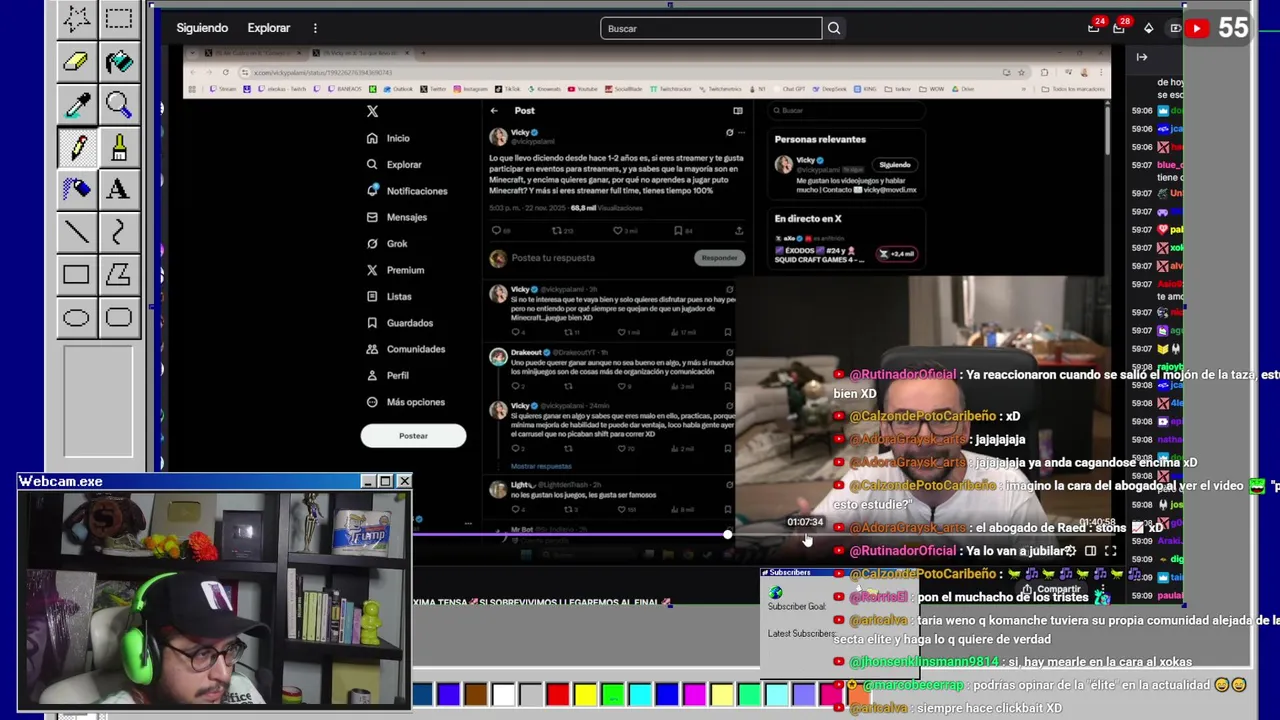
Task: Click the Webcam.exe window title
Action: (x=60, y=481)
